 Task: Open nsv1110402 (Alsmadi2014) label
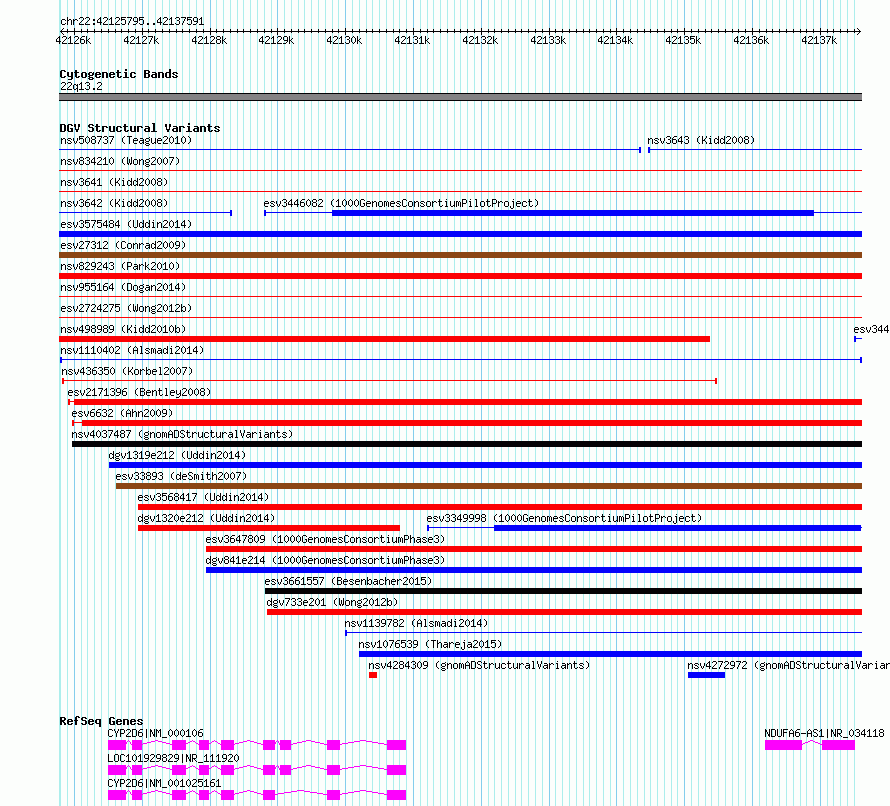(132, 350)
